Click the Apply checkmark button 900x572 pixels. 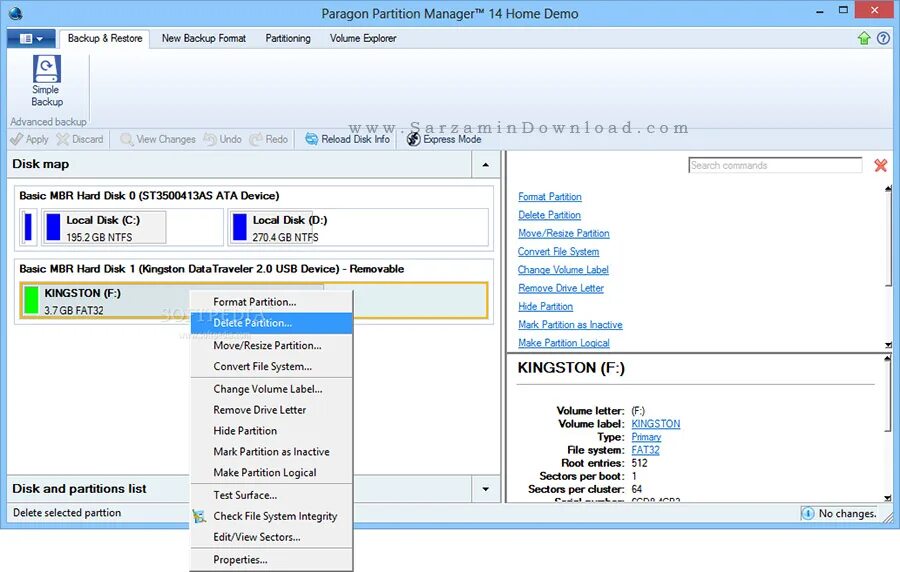pyautogui.click(x=29, y=139)
